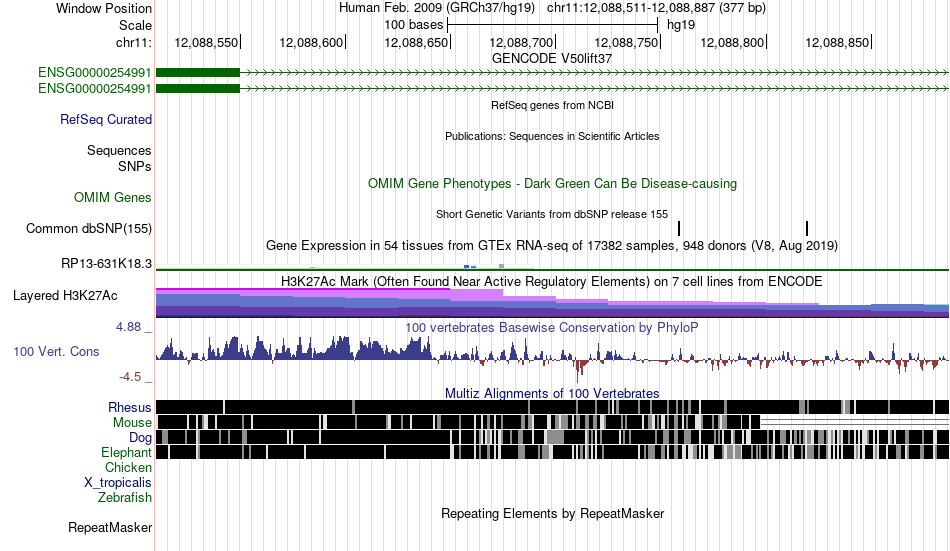
Task: Click the Window Position label
Action: point(104,8)
